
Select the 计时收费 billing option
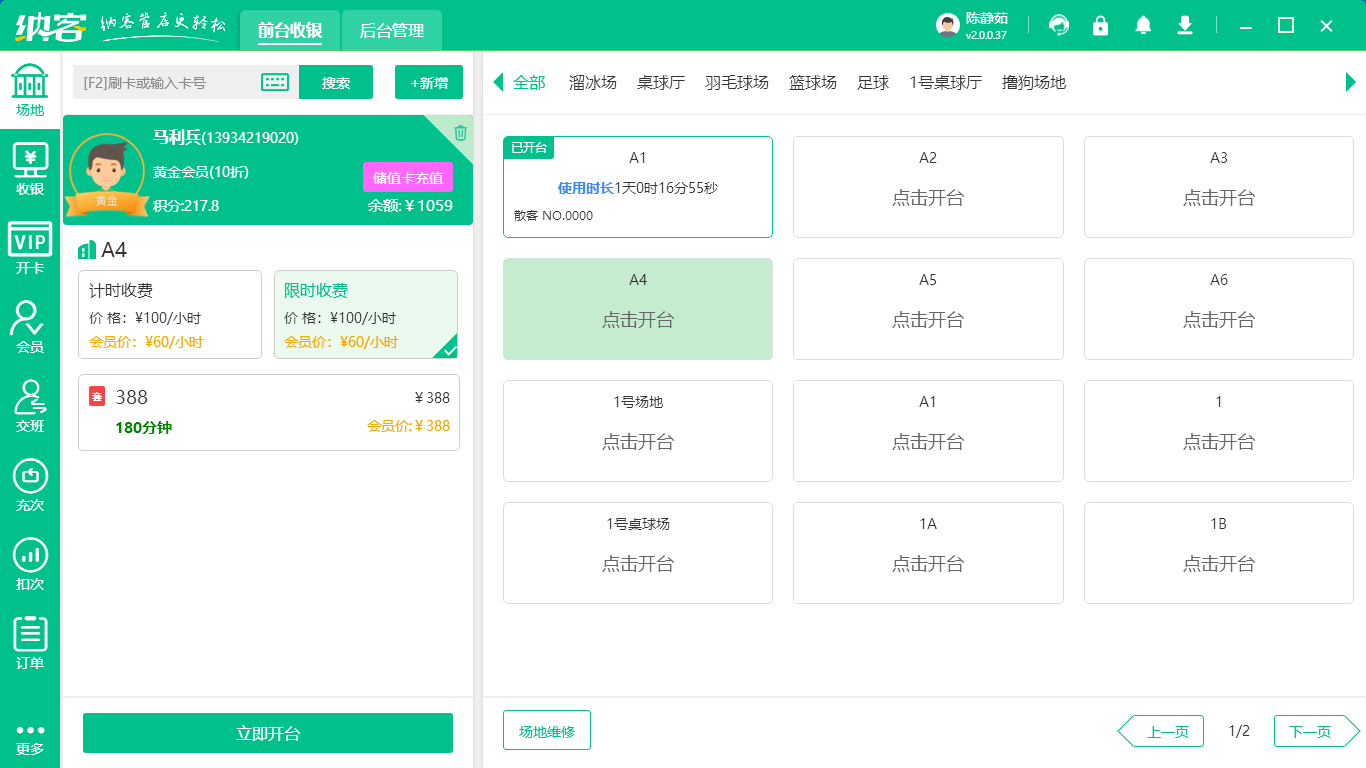pyautogui.click(x=170, y=314)
